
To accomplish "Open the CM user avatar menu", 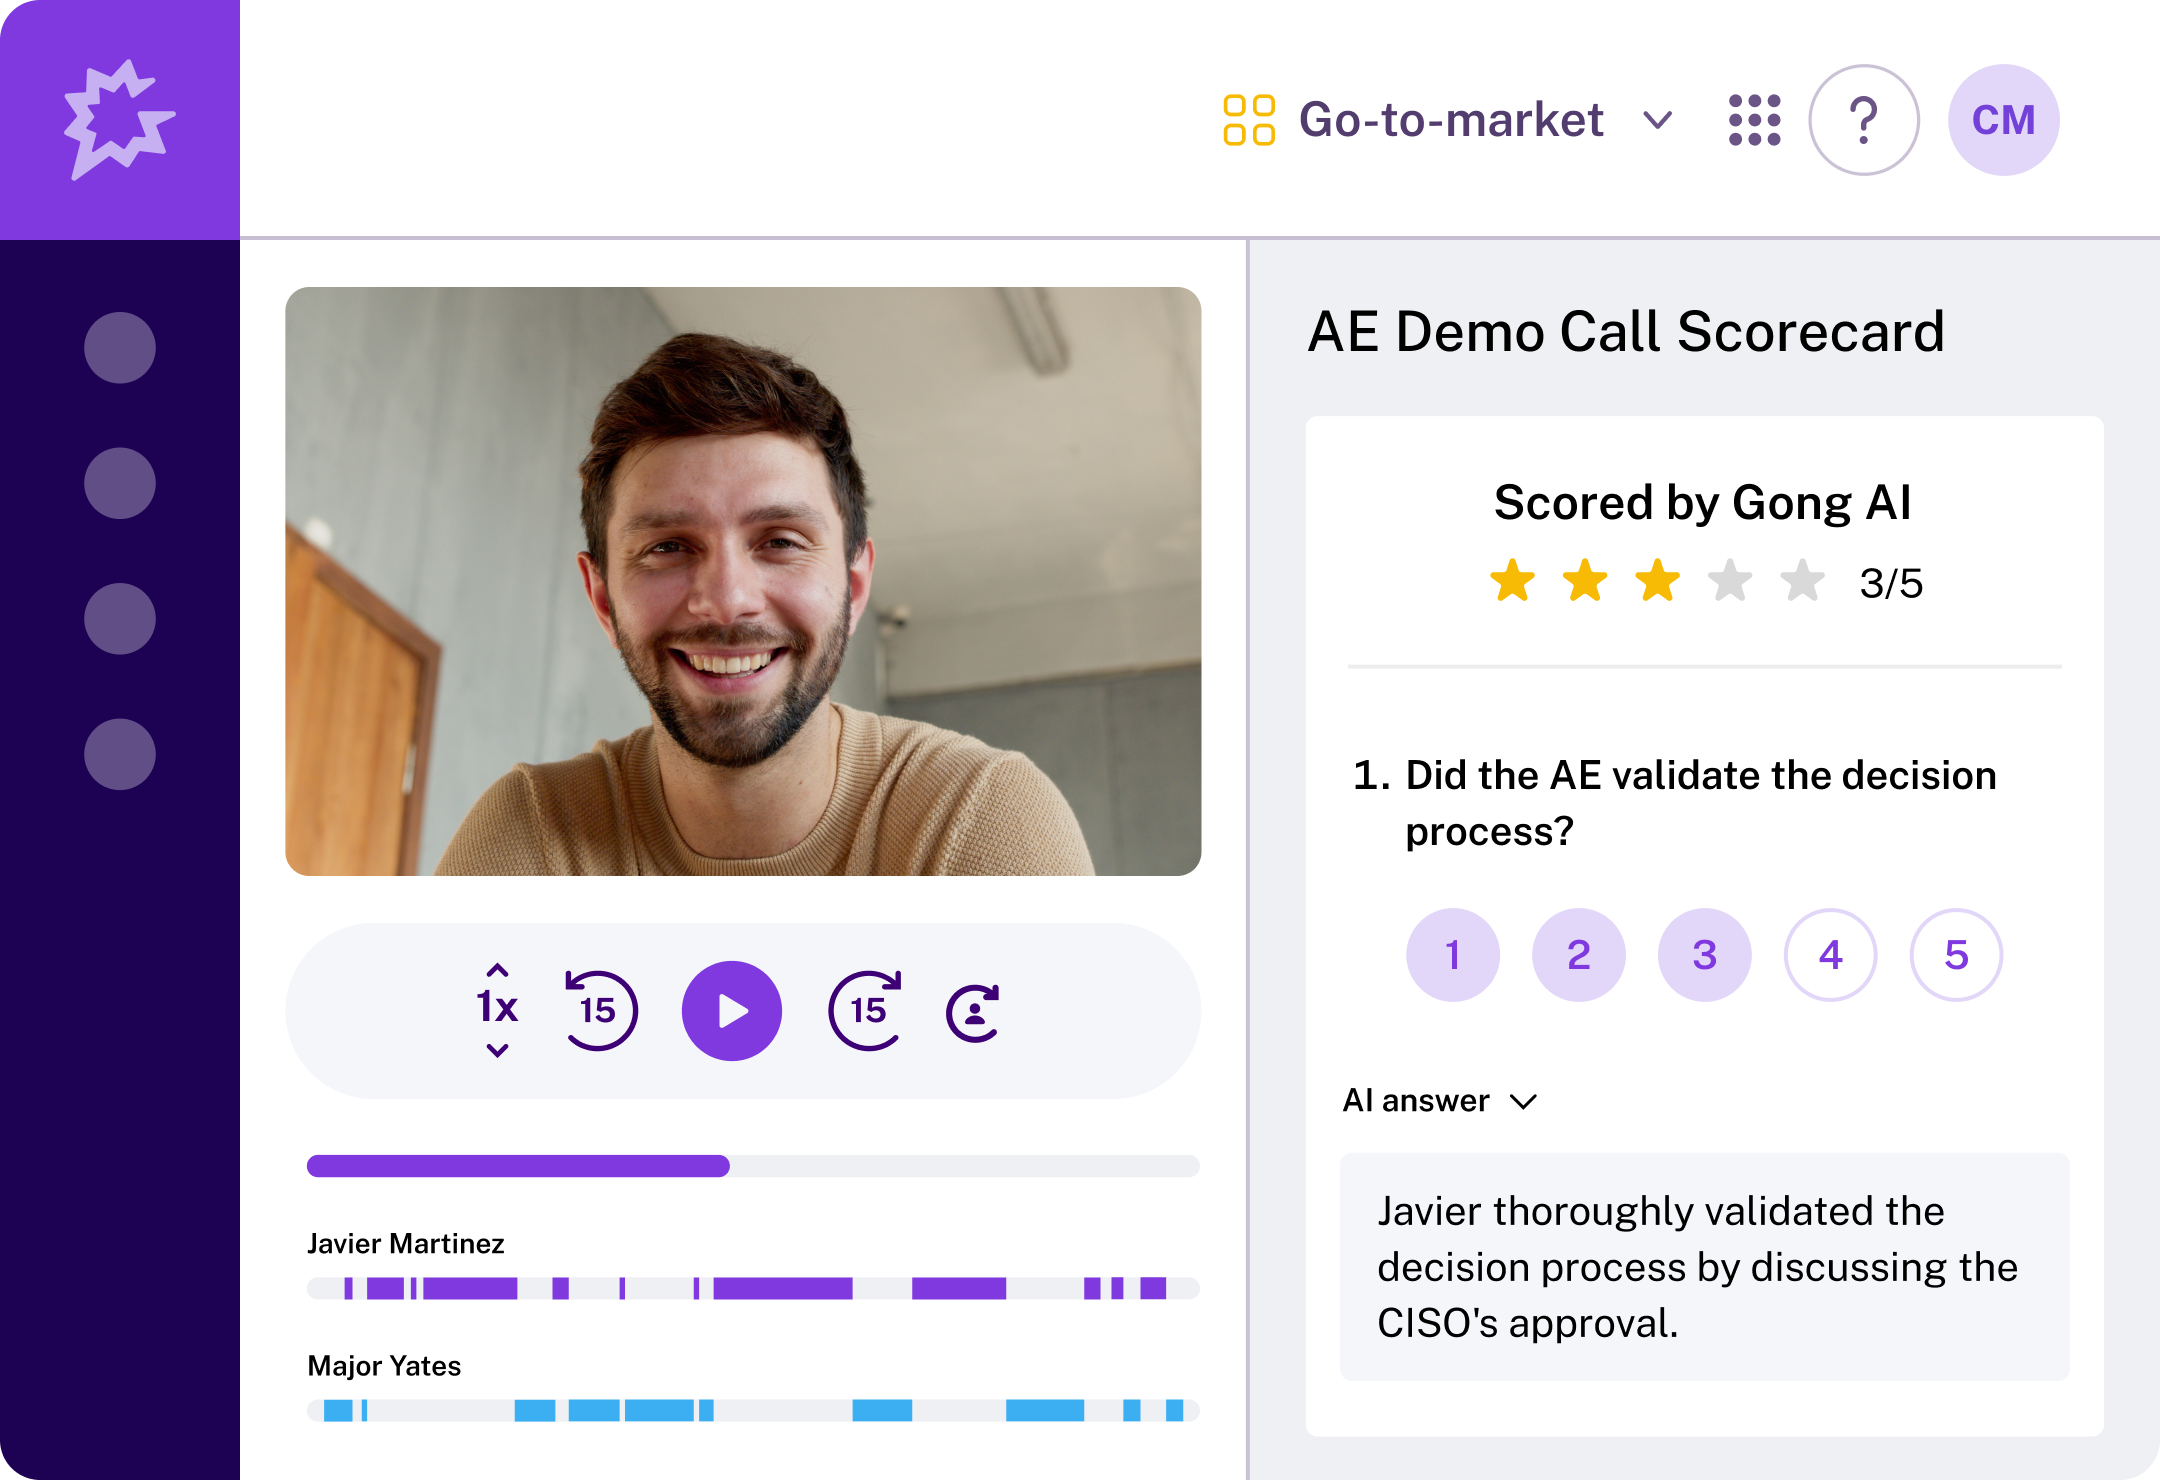I will point(2003,120).
